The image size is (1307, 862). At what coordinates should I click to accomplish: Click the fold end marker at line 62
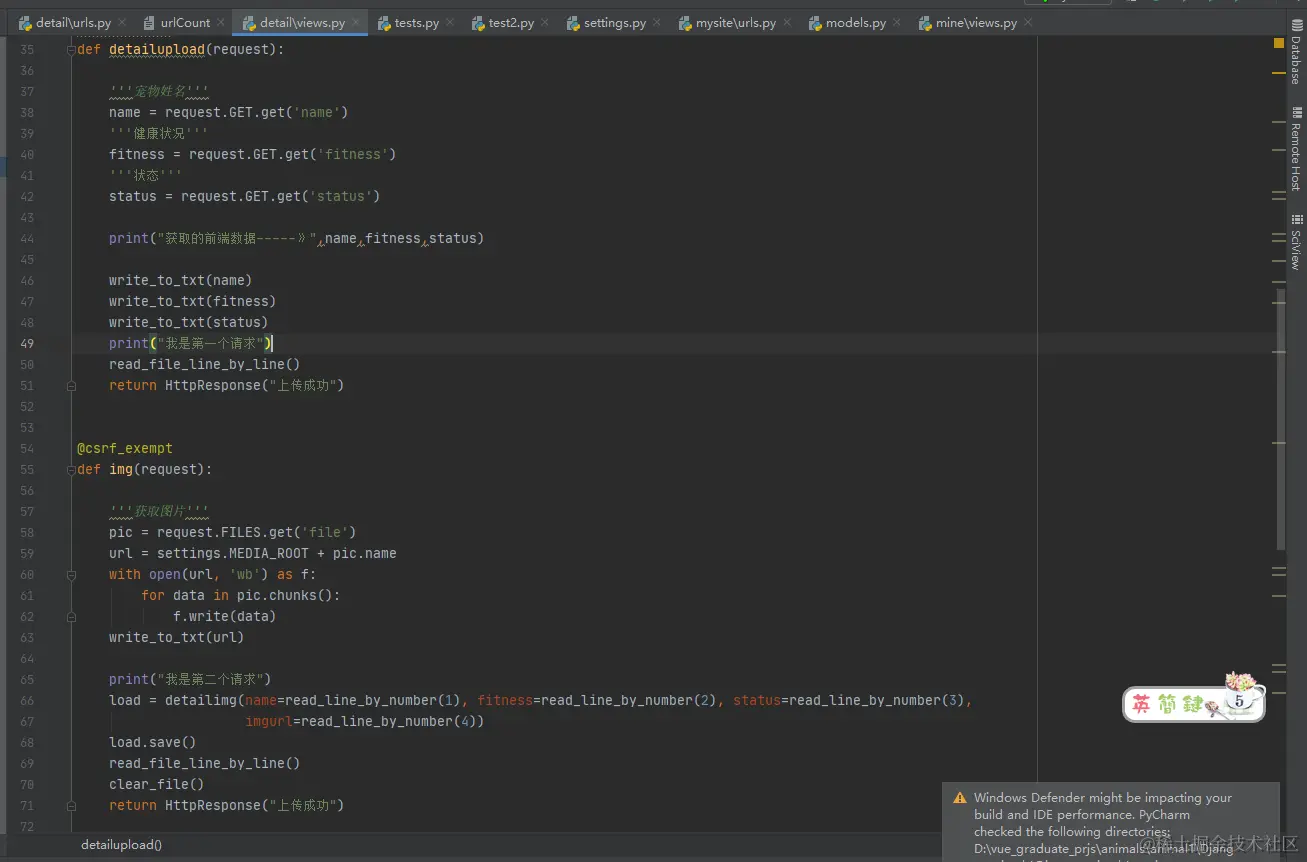[72, 616]
